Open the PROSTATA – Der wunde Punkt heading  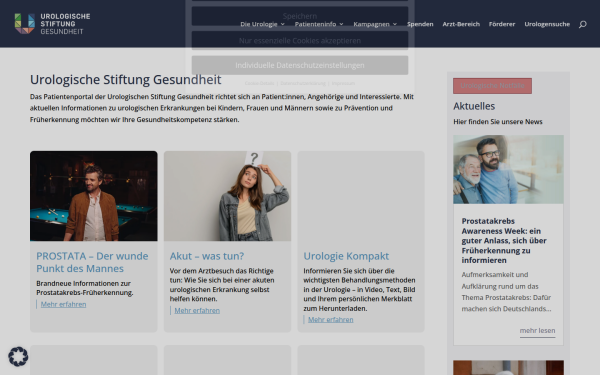[92, 262]
